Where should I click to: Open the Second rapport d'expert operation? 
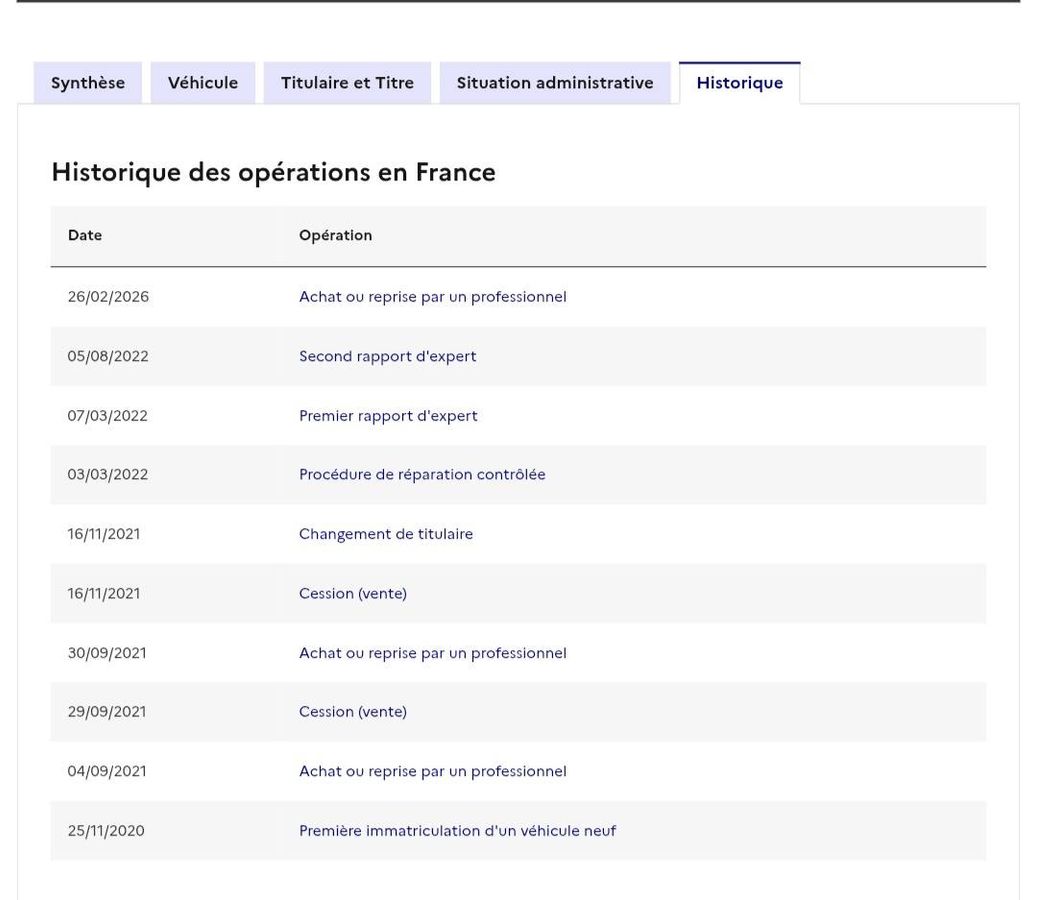click(388, 356)
